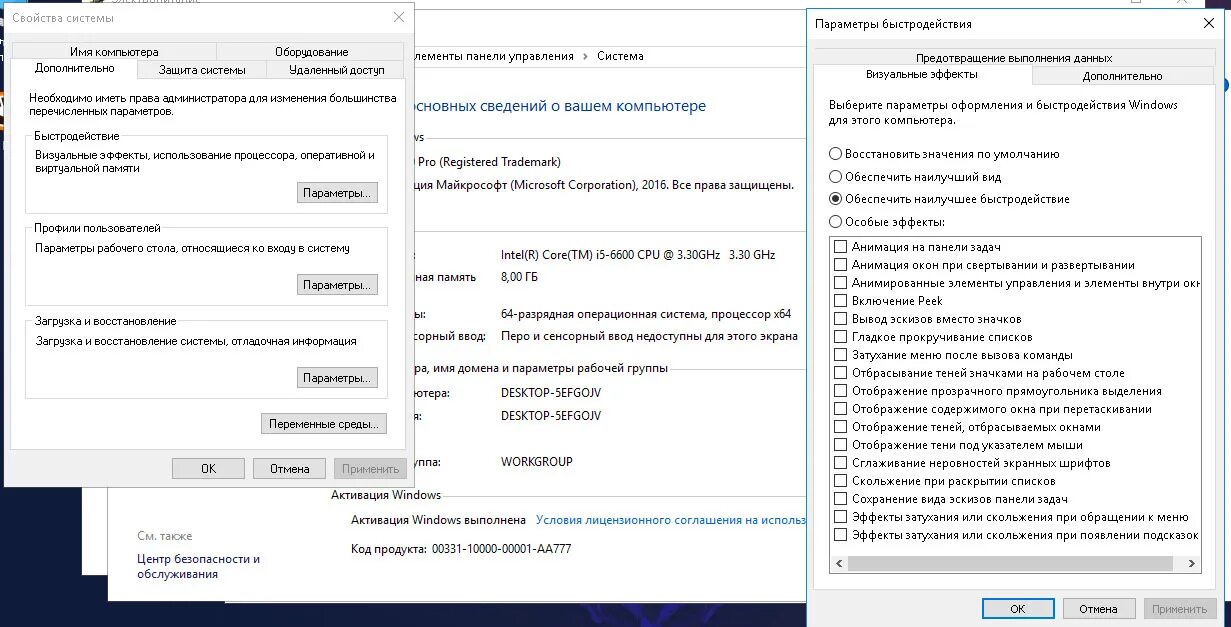Enable эффекты затухания при появлении подсказок
1231x627 pixels.
click(x=841, y=535)
